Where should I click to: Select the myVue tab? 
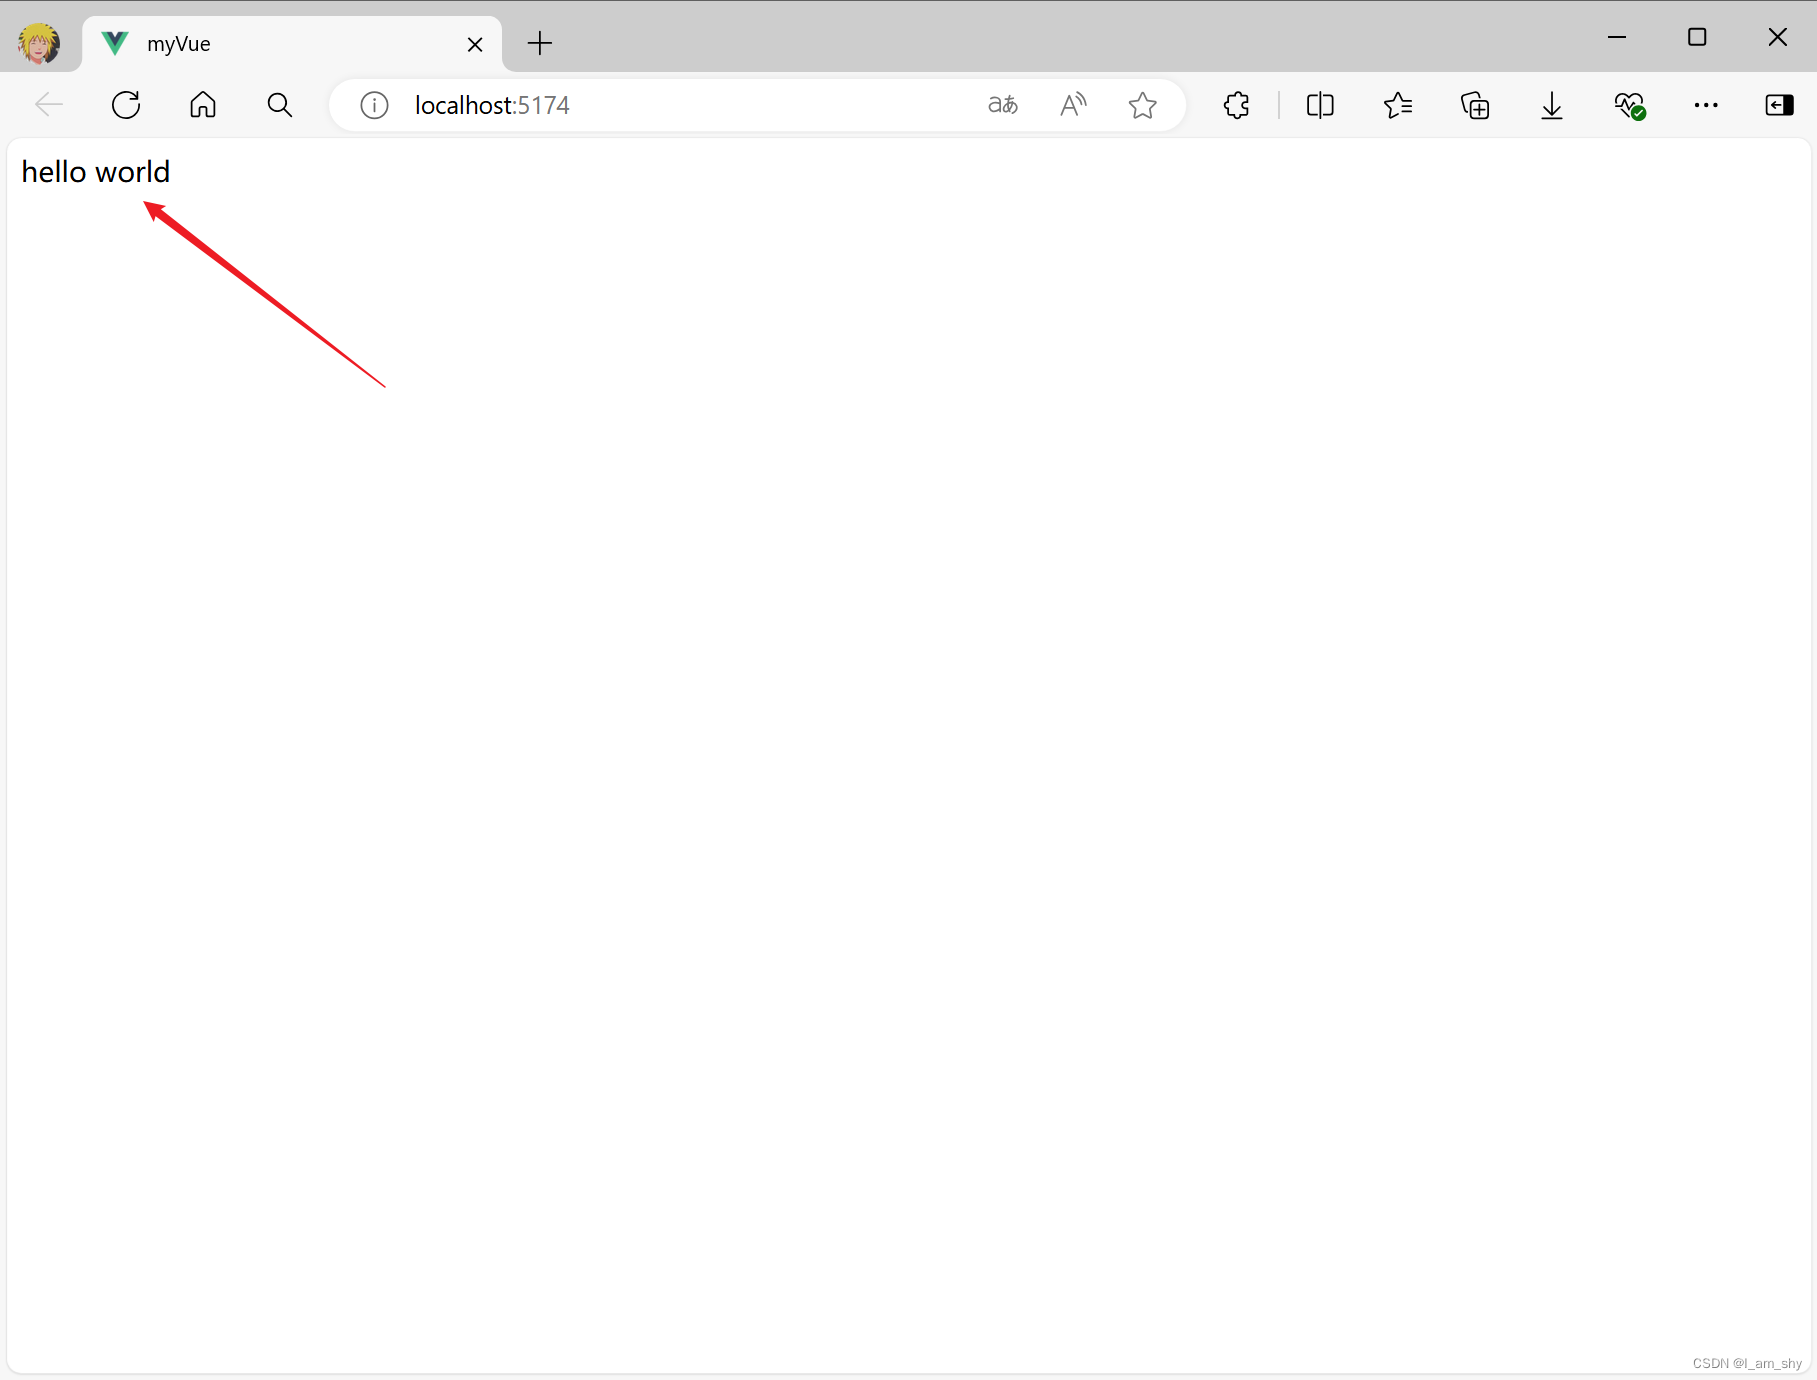pyautogui.click(x=291, y=44)
